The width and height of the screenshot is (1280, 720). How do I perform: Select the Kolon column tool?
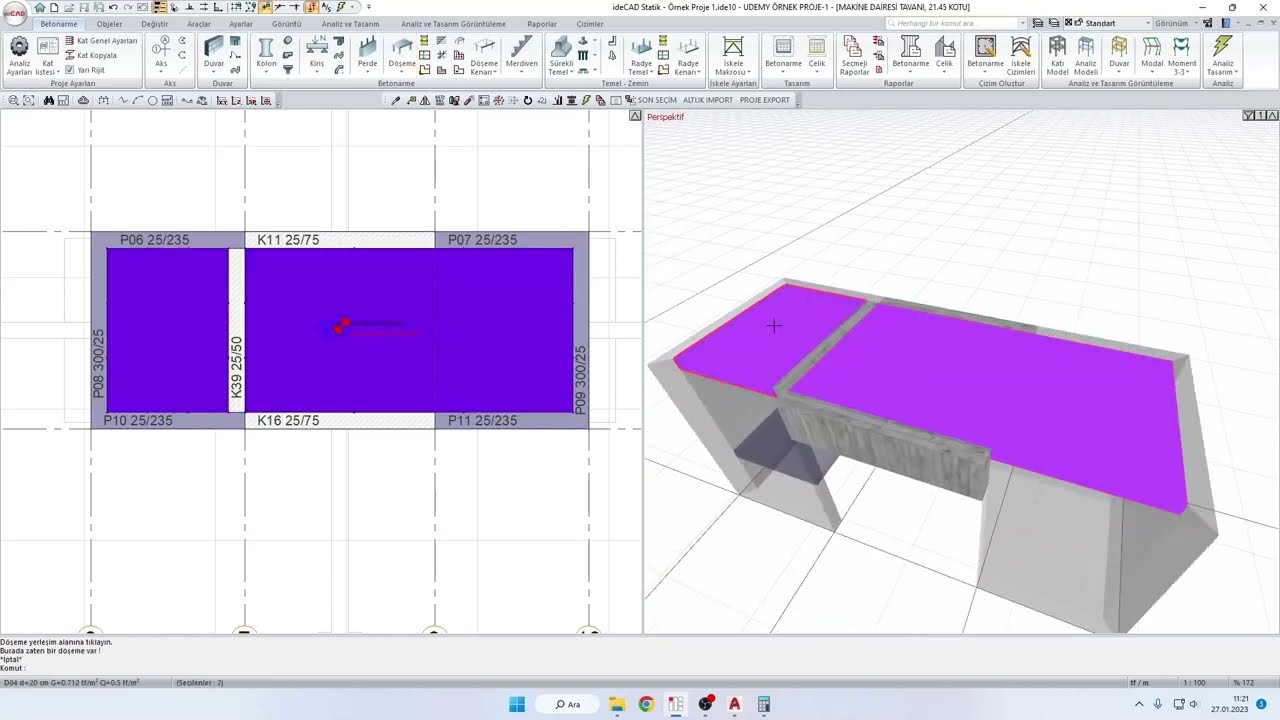point(266,55)
